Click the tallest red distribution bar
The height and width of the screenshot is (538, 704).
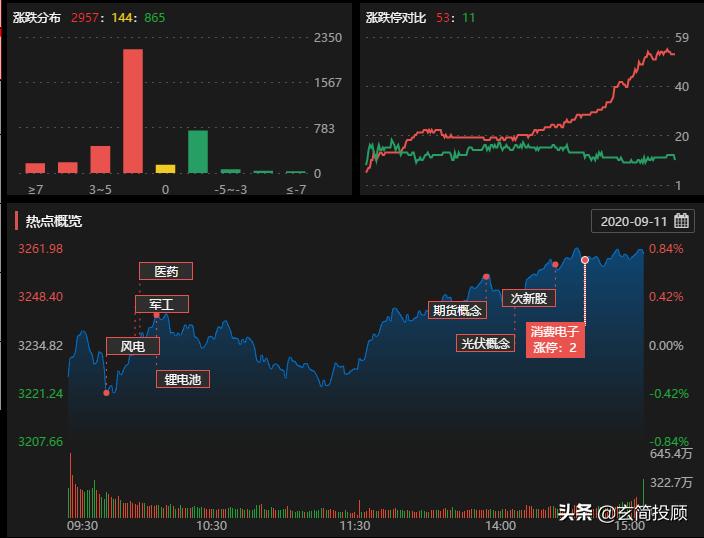(133, 111)
